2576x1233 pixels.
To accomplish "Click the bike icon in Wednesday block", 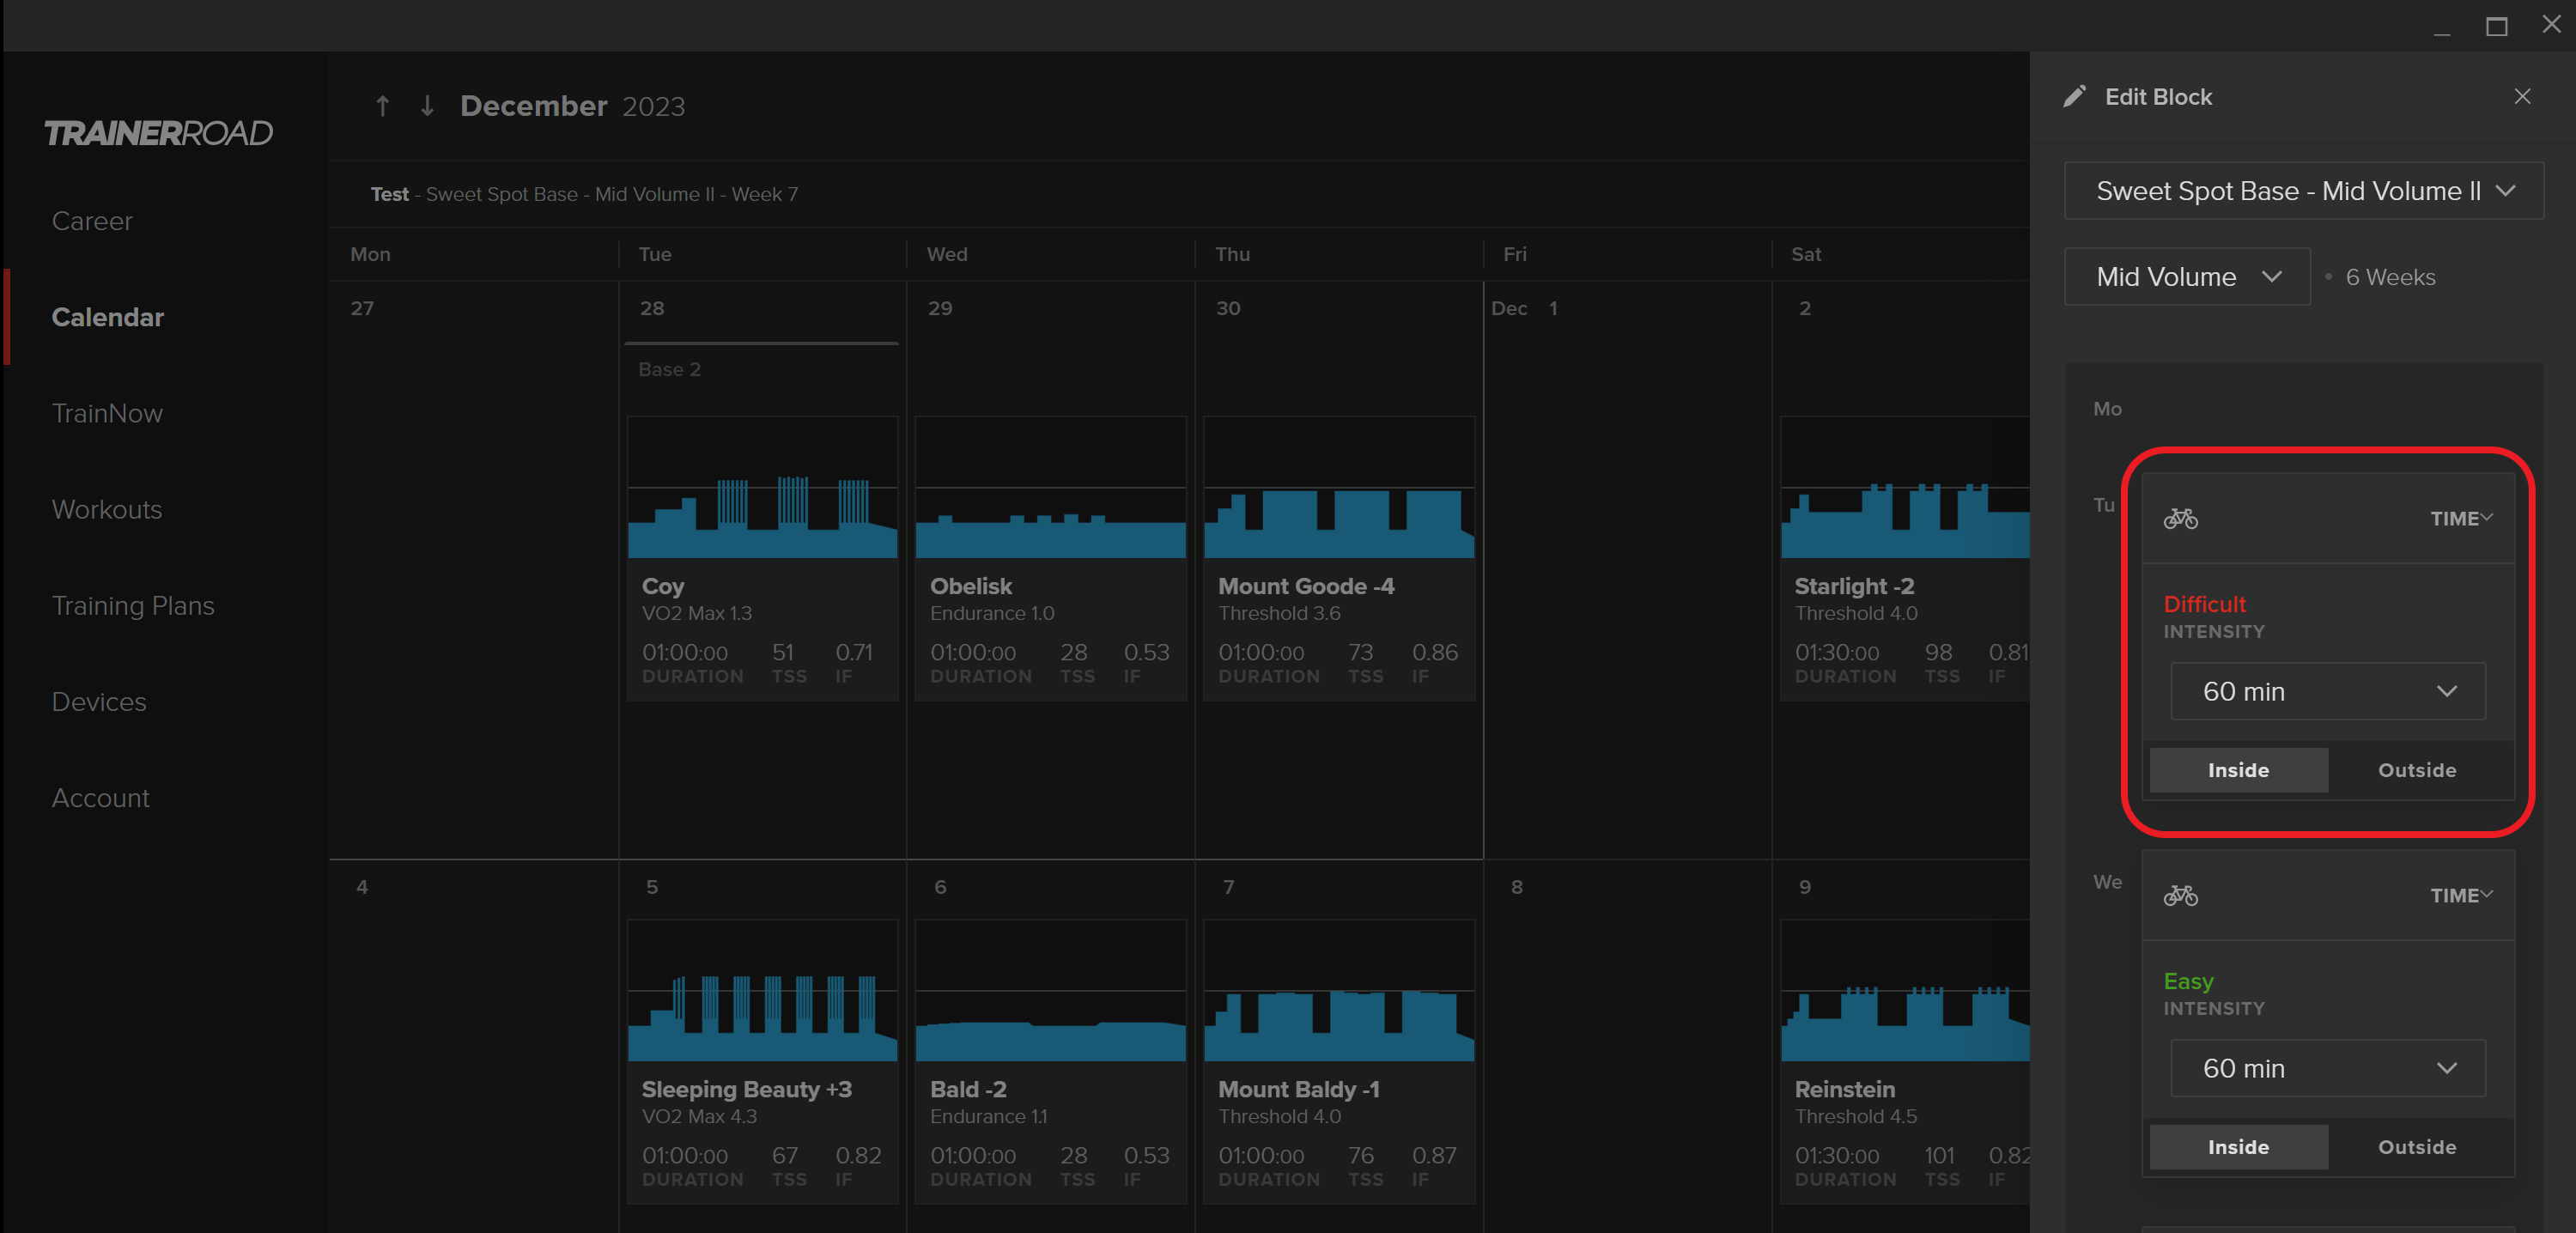I will 2180,895.
